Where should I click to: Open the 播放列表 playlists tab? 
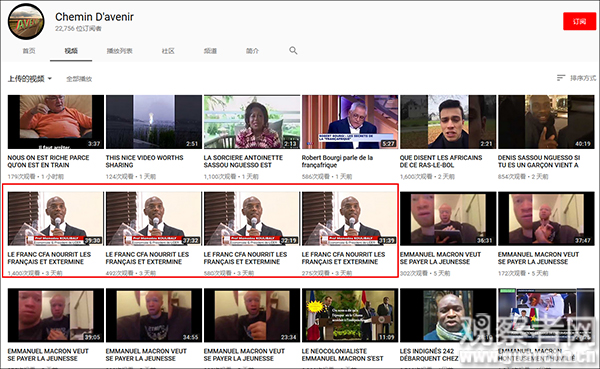click(x=119, y=51)
